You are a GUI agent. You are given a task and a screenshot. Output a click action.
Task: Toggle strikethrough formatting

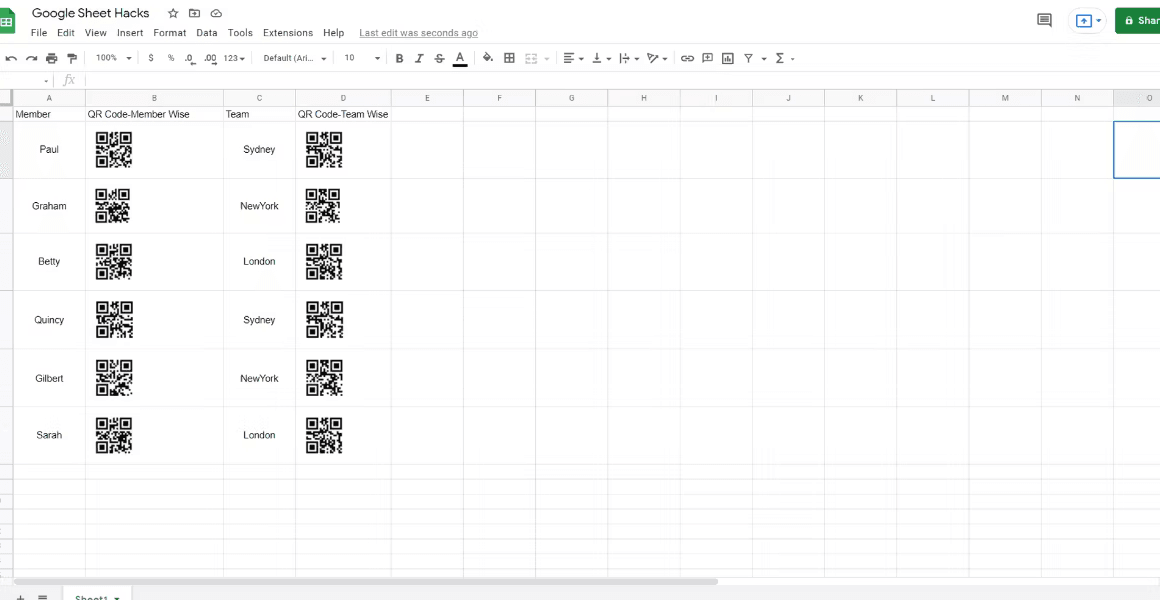pyautogui.click(x=439, y=58)
